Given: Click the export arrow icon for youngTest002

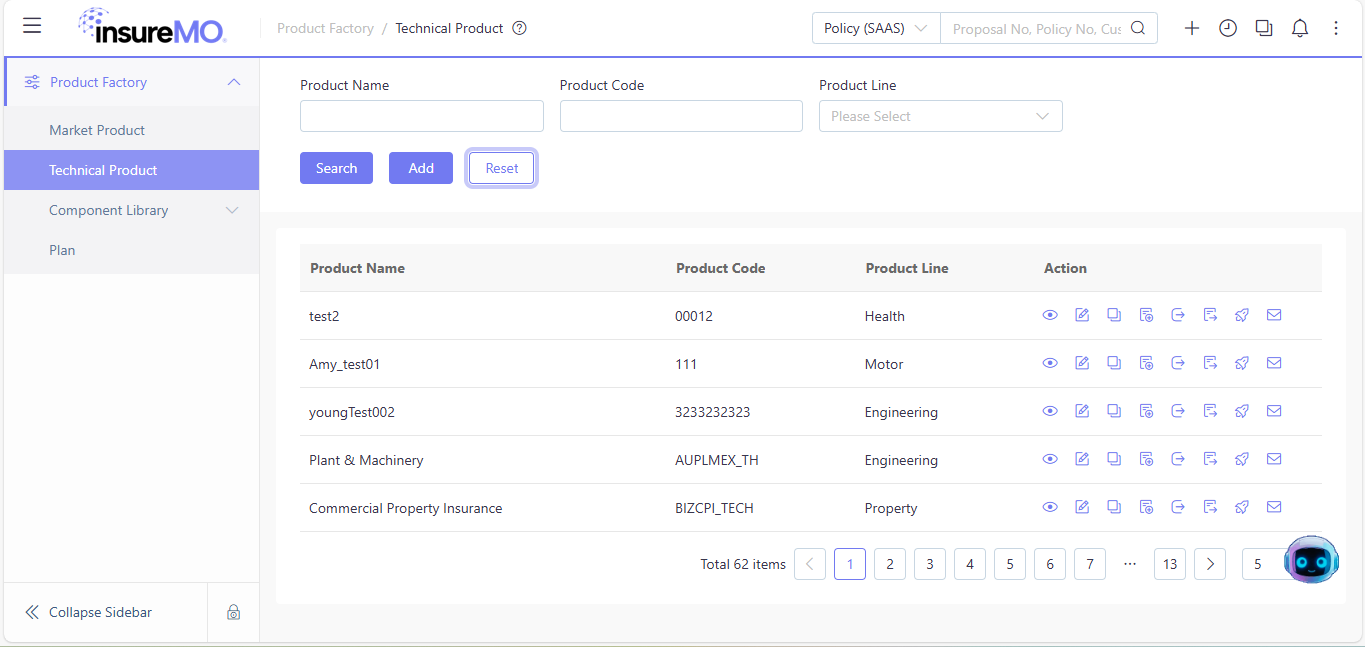Looking at the screenshot, I should [x=1178, y=411].
